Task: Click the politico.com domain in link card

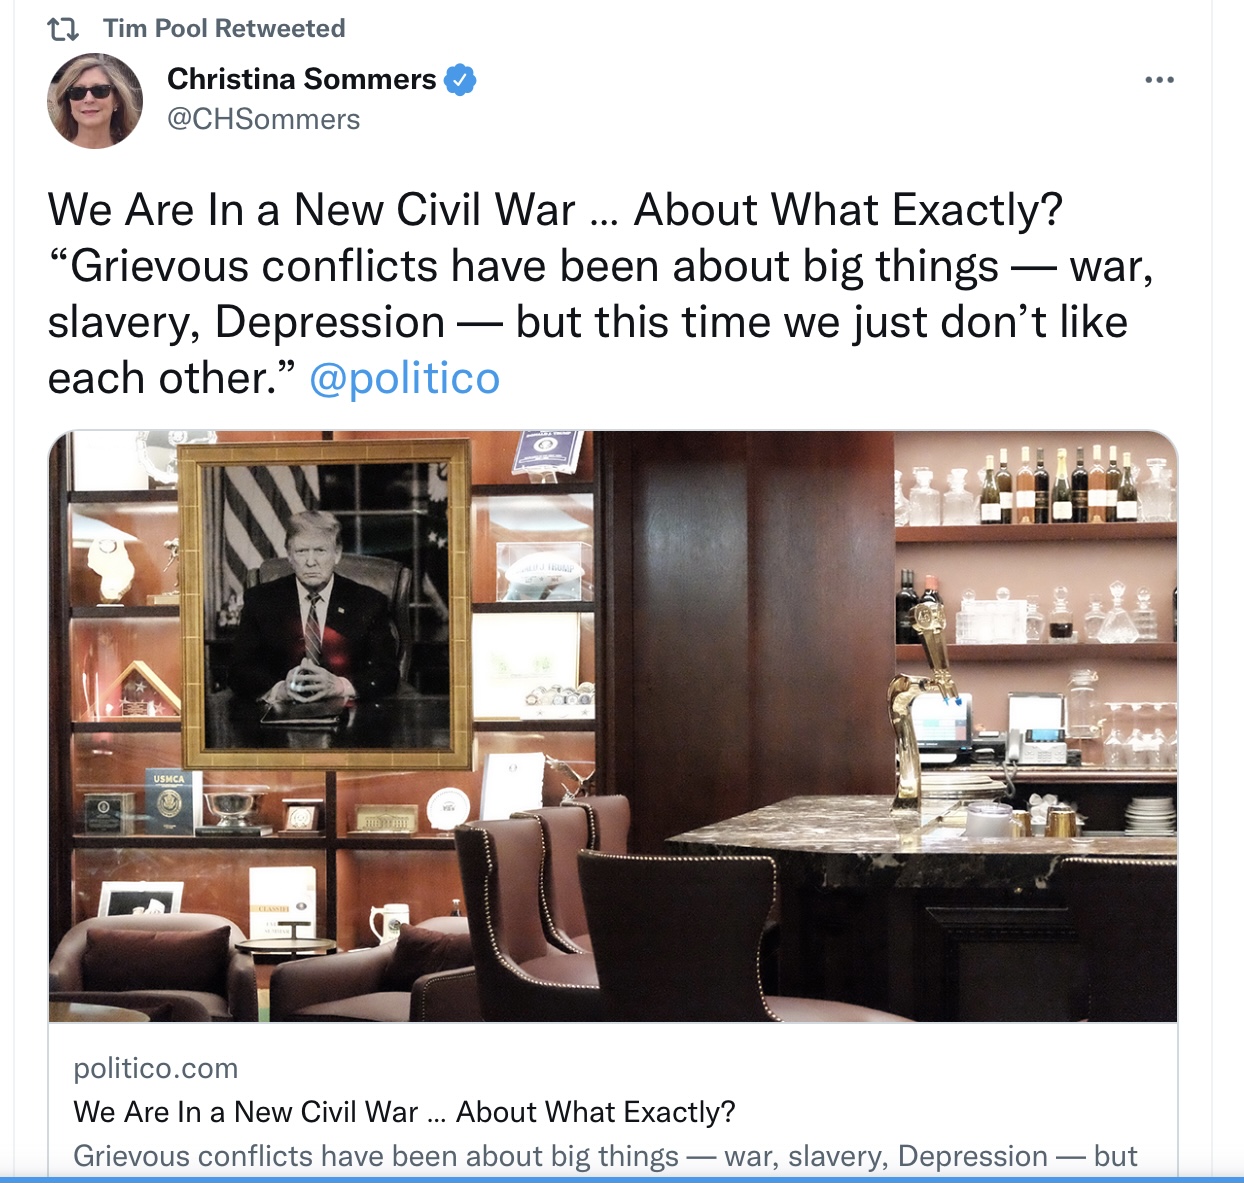Action: (156, 1068)
